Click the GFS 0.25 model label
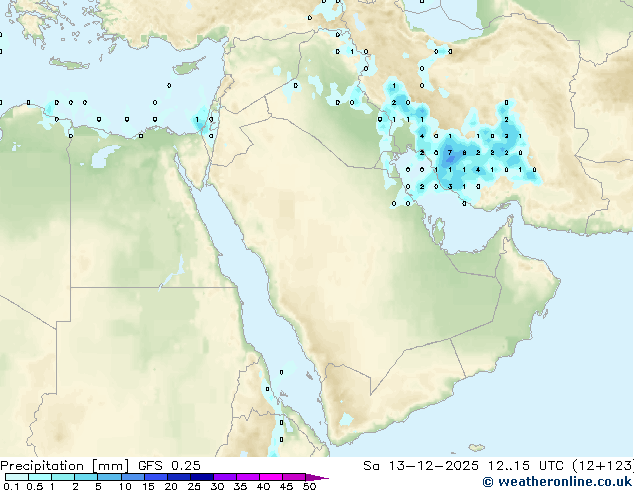This screenshot has height=490, width=634. (x=169, y=466)
